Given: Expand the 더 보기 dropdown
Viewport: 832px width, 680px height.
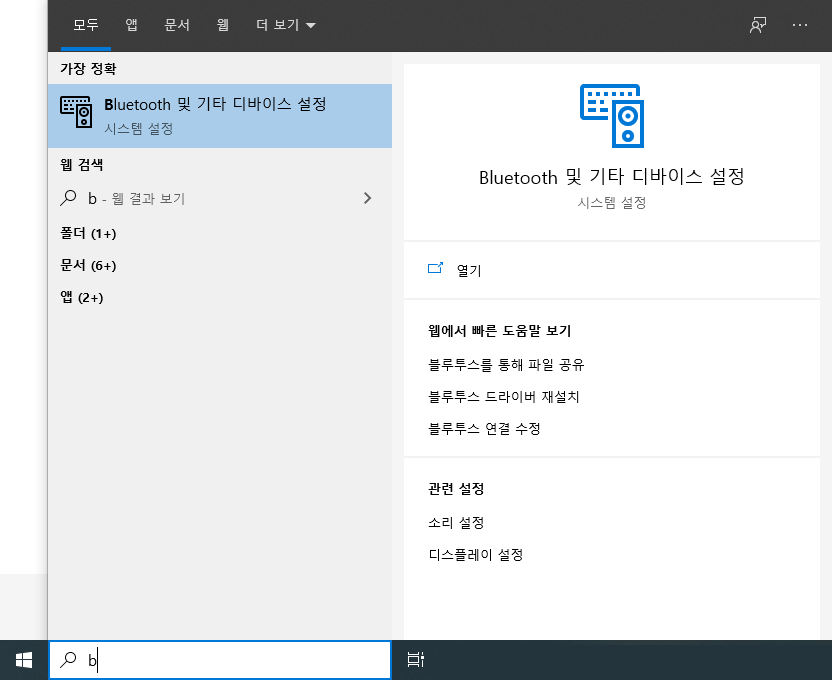Looking at the screenshot, I should (x=285, y=25).
